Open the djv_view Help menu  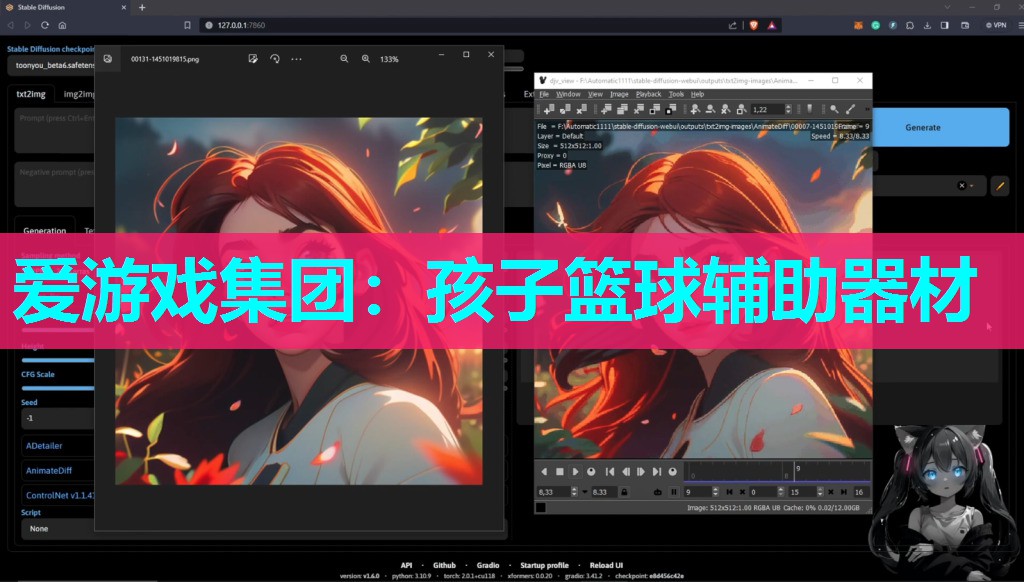(x=697, y=94)
